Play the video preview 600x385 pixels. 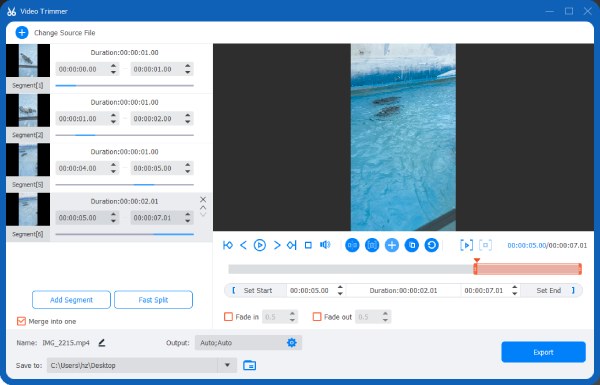[260, 245]
